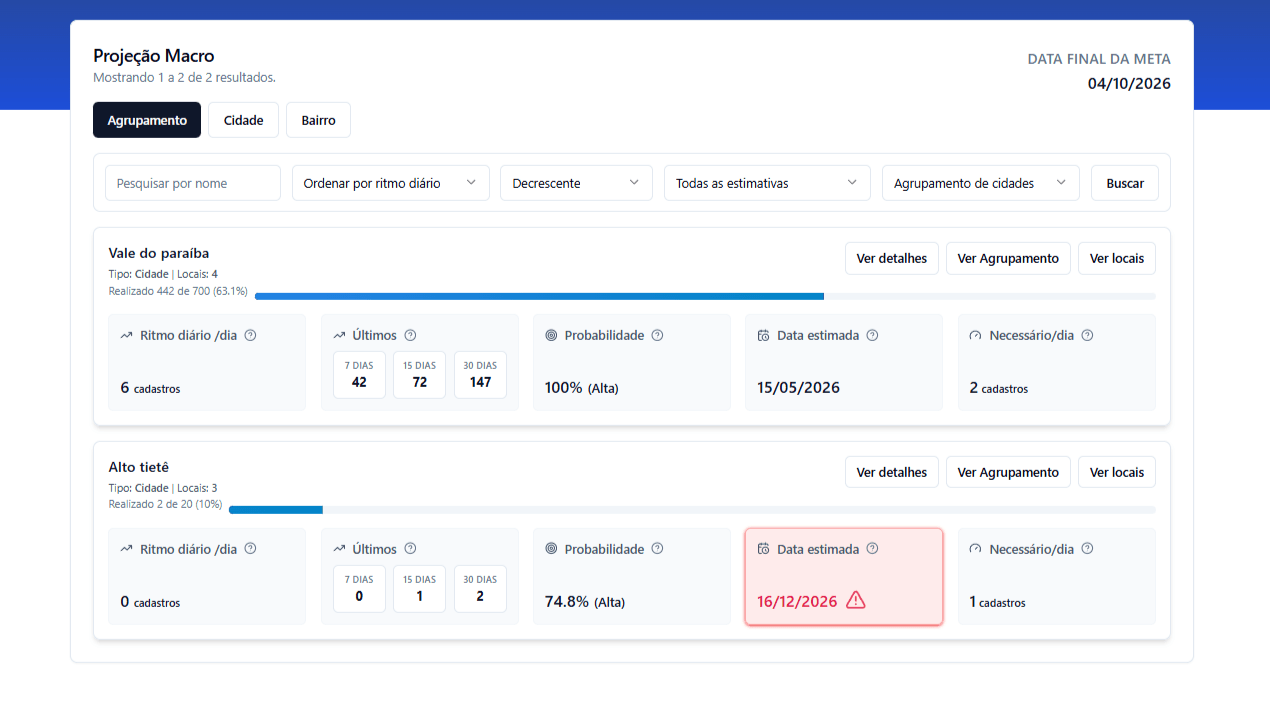Open the 'Agrupamento de cidades' dropdown

(981, 183)
